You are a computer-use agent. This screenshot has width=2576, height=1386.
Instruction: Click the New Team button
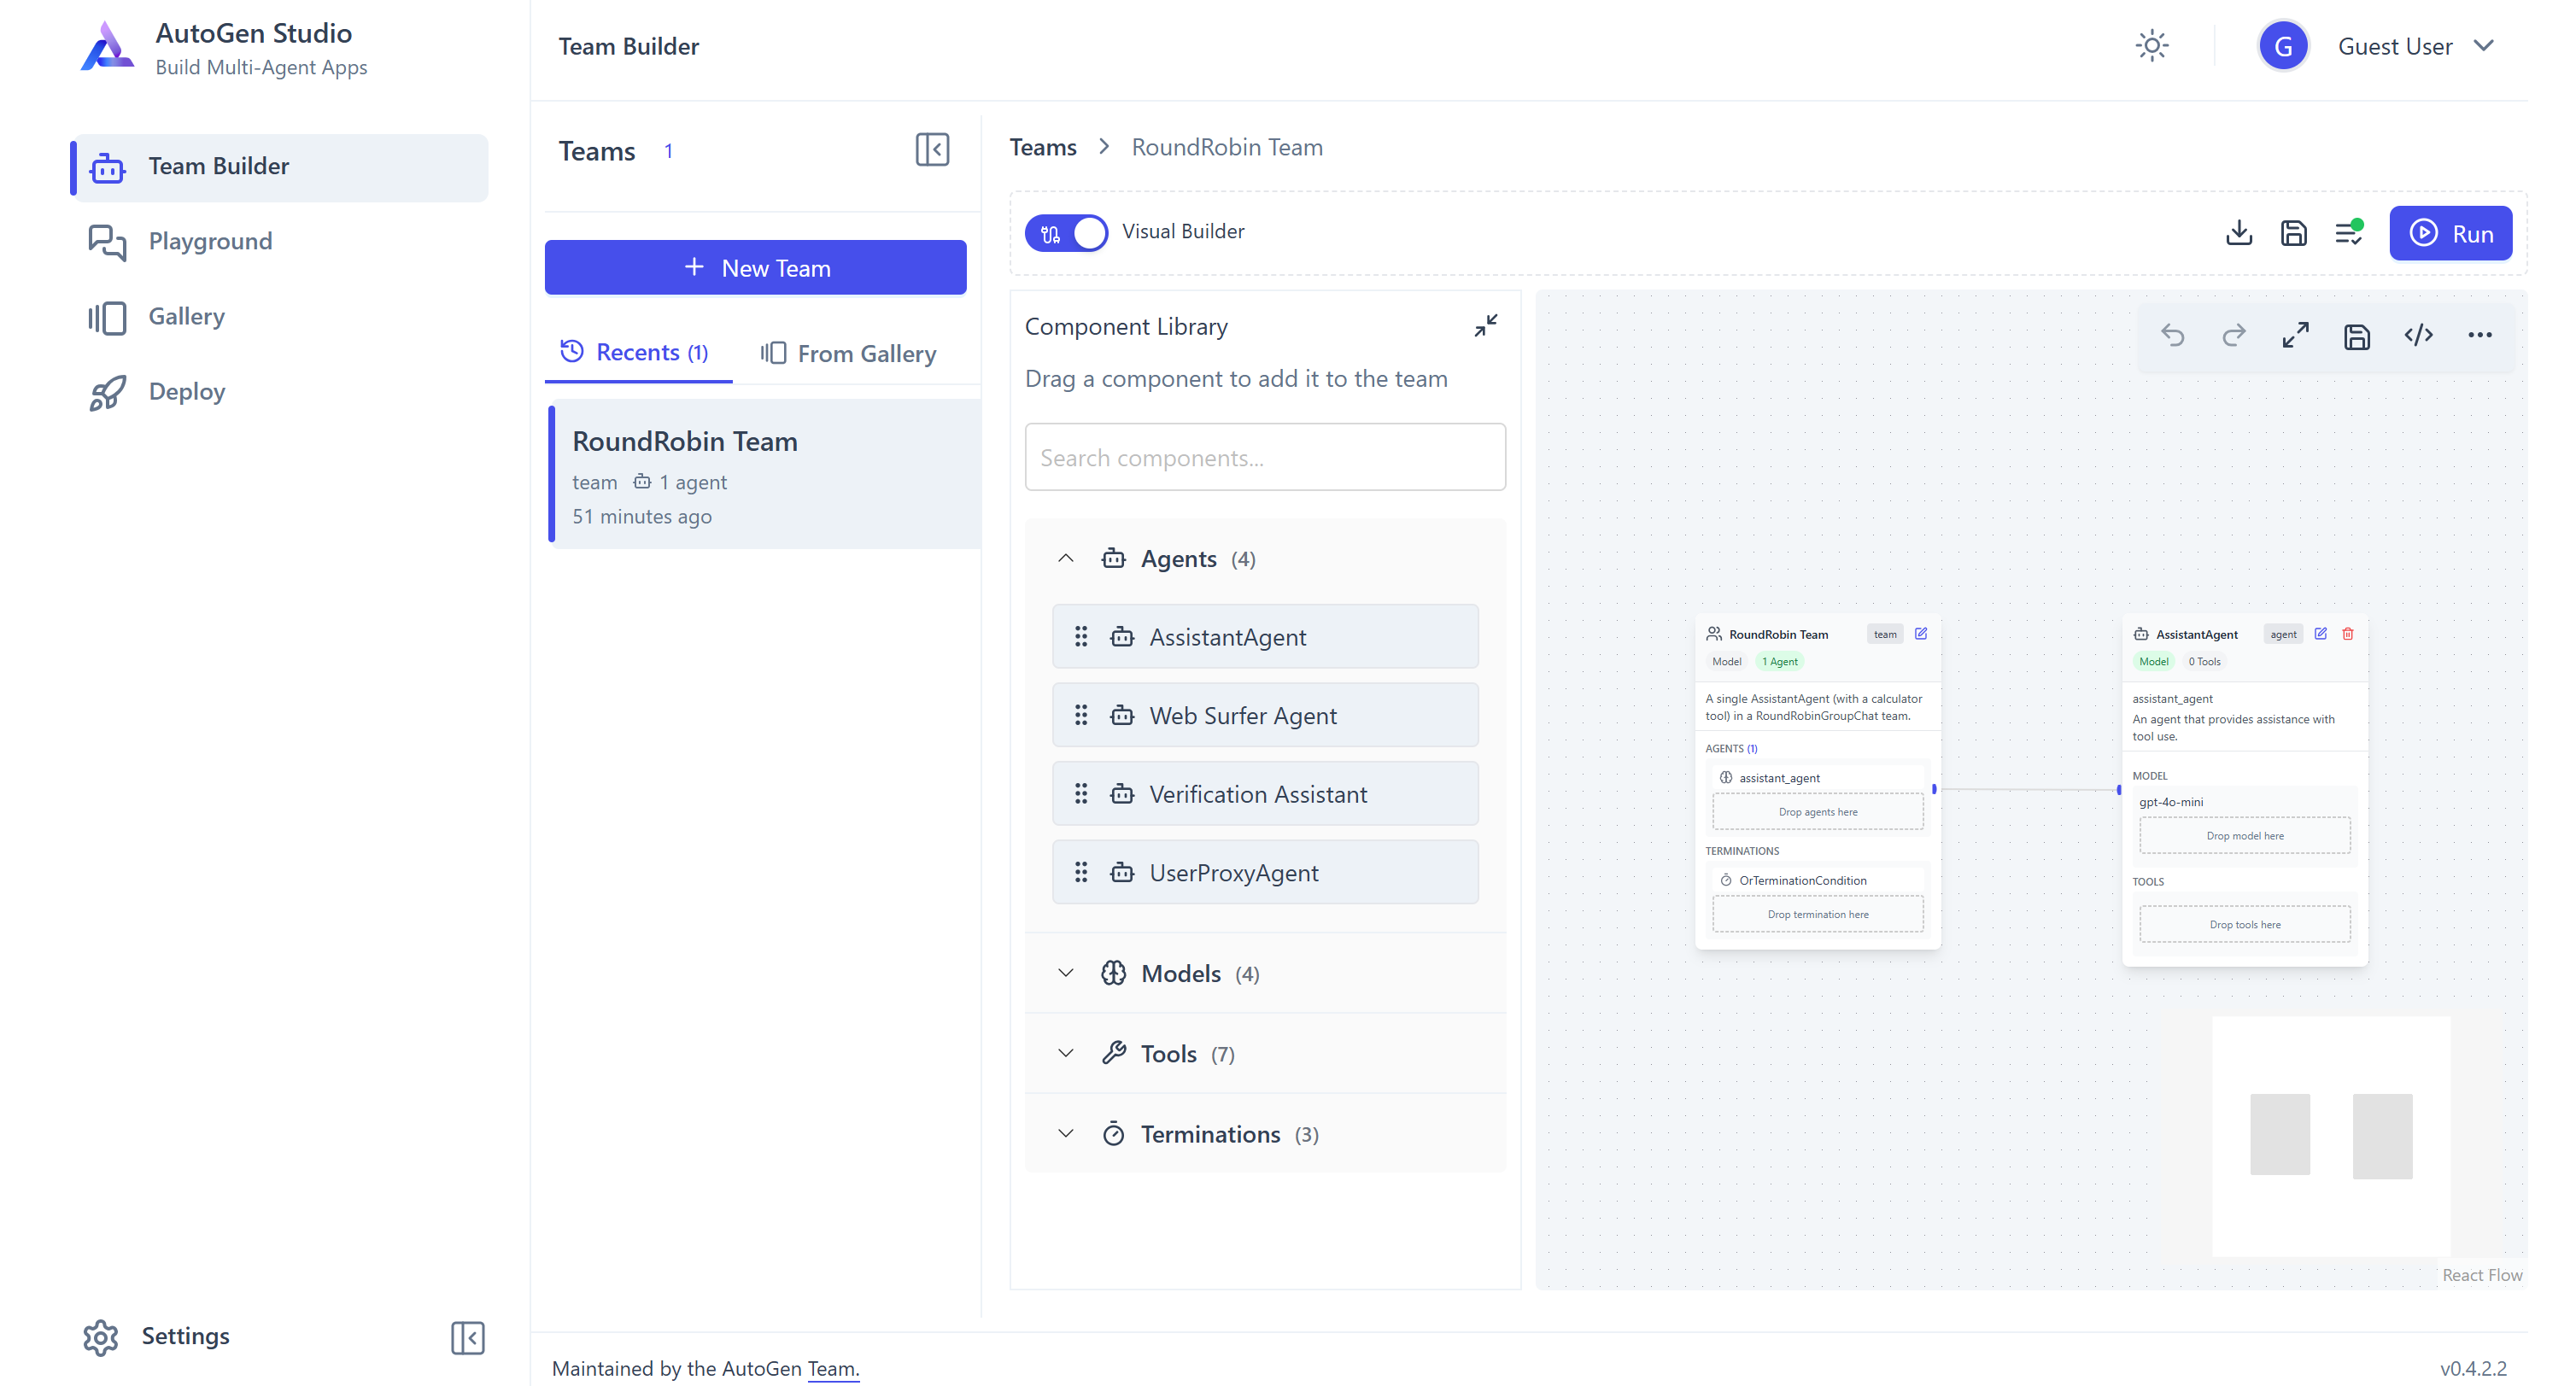click(x=755, y=268)
